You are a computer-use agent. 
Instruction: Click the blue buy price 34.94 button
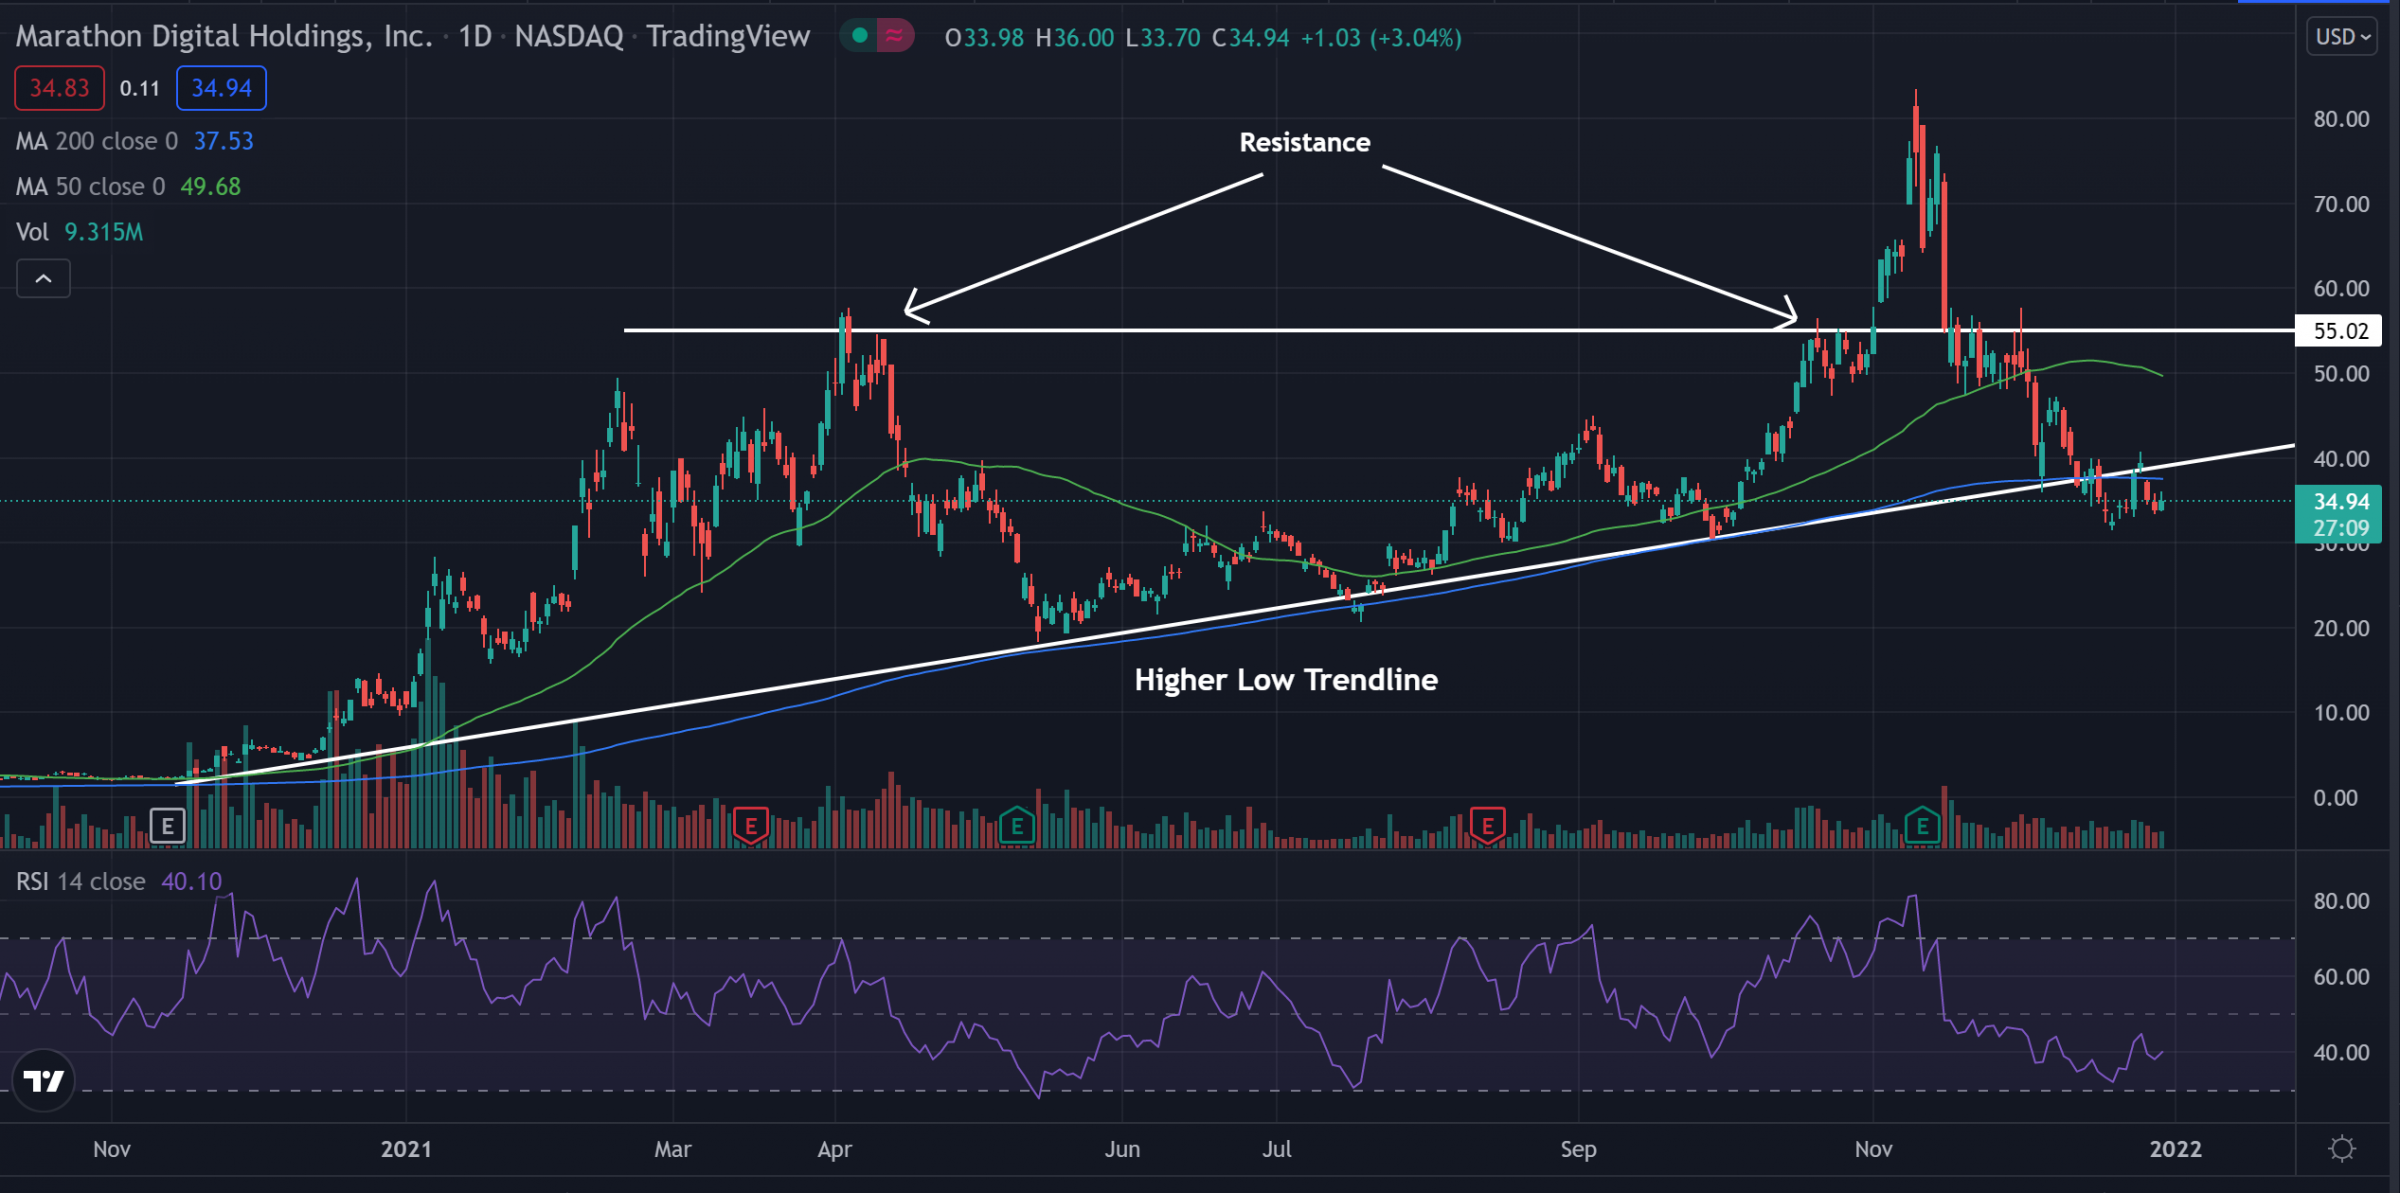point(221,88)
